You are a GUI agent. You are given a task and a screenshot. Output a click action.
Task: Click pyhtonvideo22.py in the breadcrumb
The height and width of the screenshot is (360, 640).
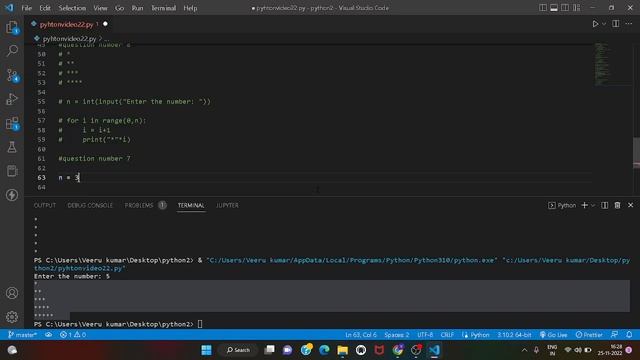69,39
